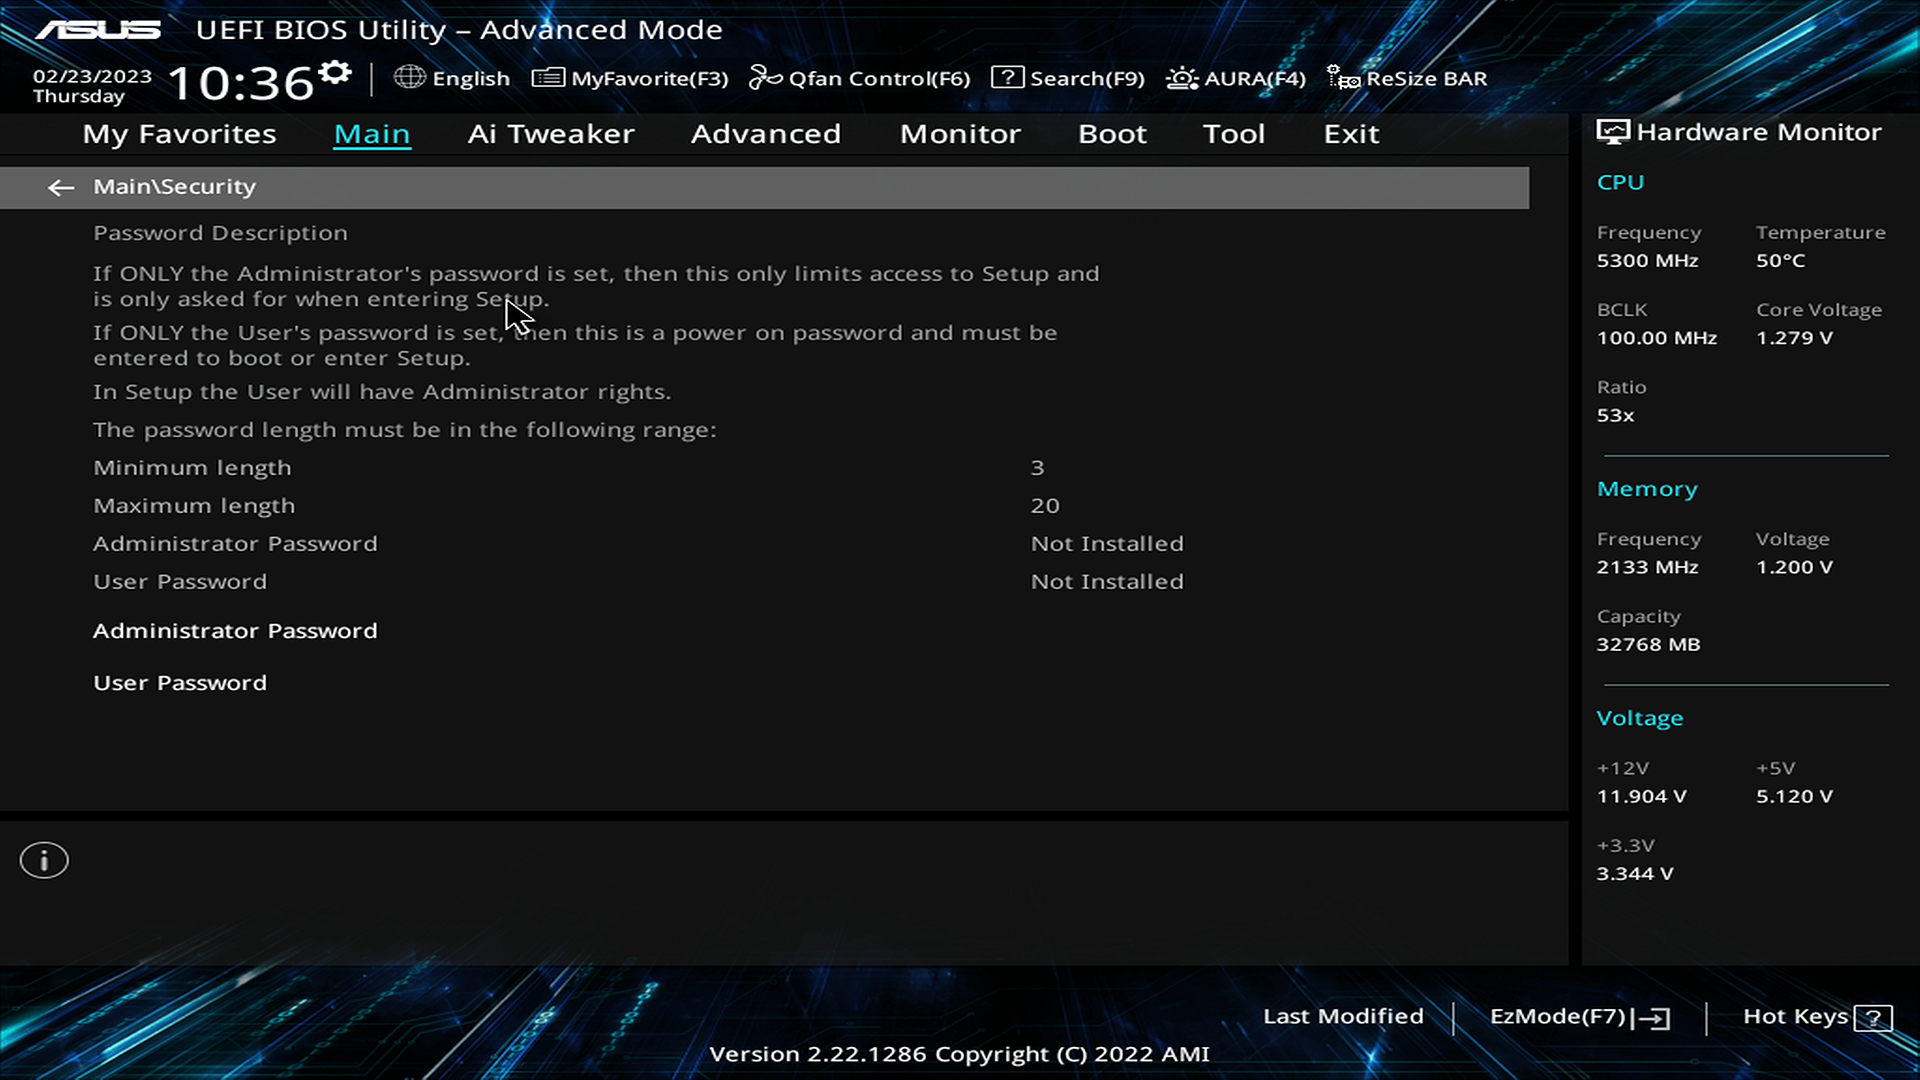Click the Minimum length row label
The height and width of the screenshot is (1080, 1920).
pyautogui.click(x=192, y=468)
